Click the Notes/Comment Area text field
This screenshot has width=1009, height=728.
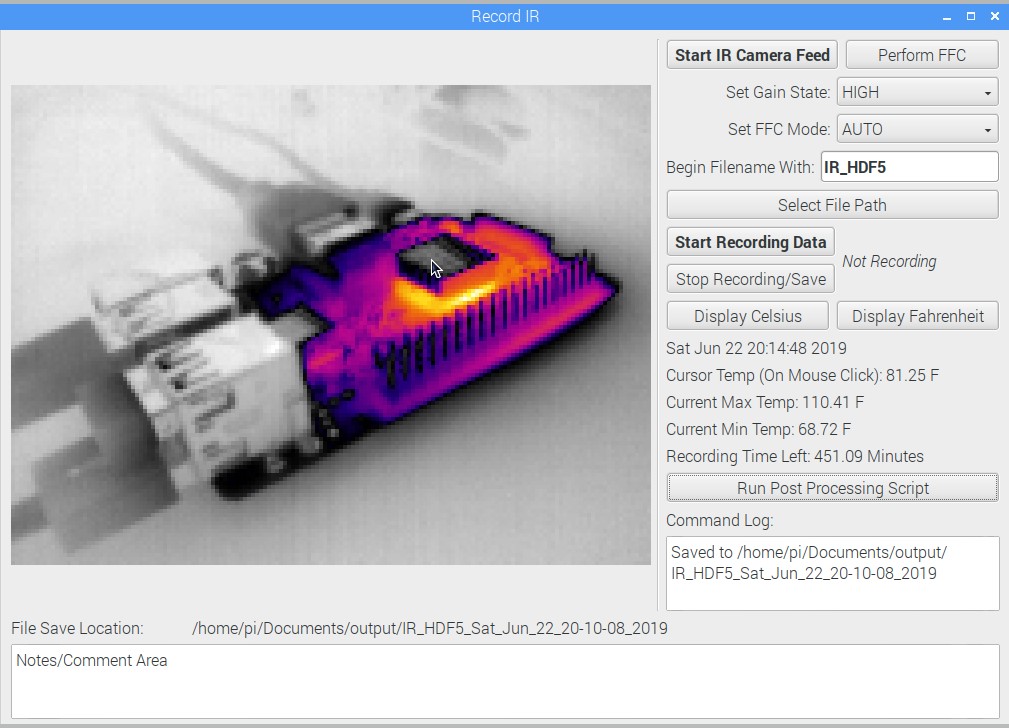pos(505,682)
